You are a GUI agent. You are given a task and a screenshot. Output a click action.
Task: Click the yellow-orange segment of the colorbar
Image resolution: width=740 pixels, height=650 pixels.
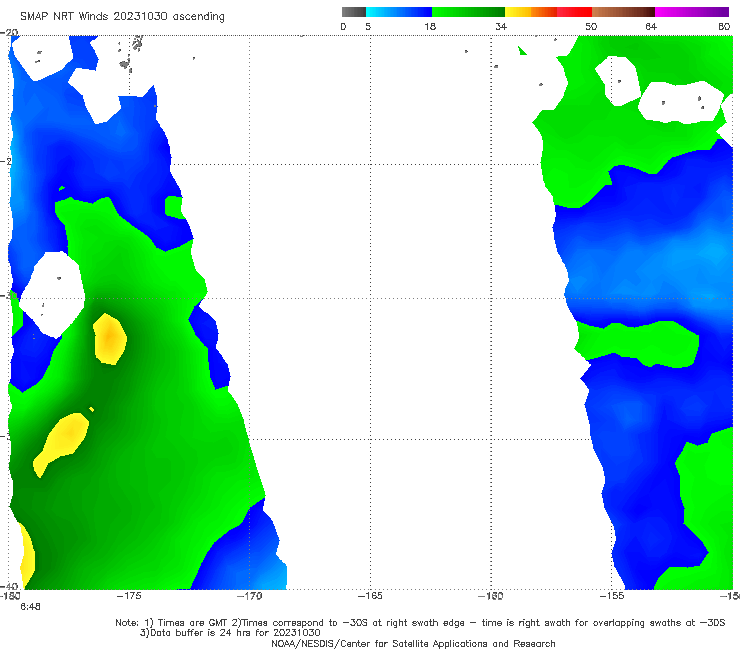pyautogui.click(x=531, y=12)
